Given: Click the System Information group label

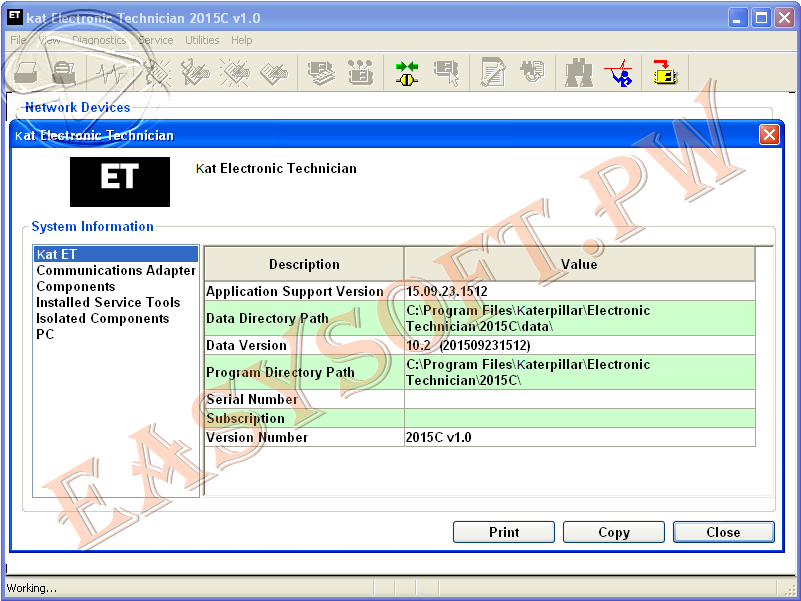Looking at the screenshot, I should (92, 226).
